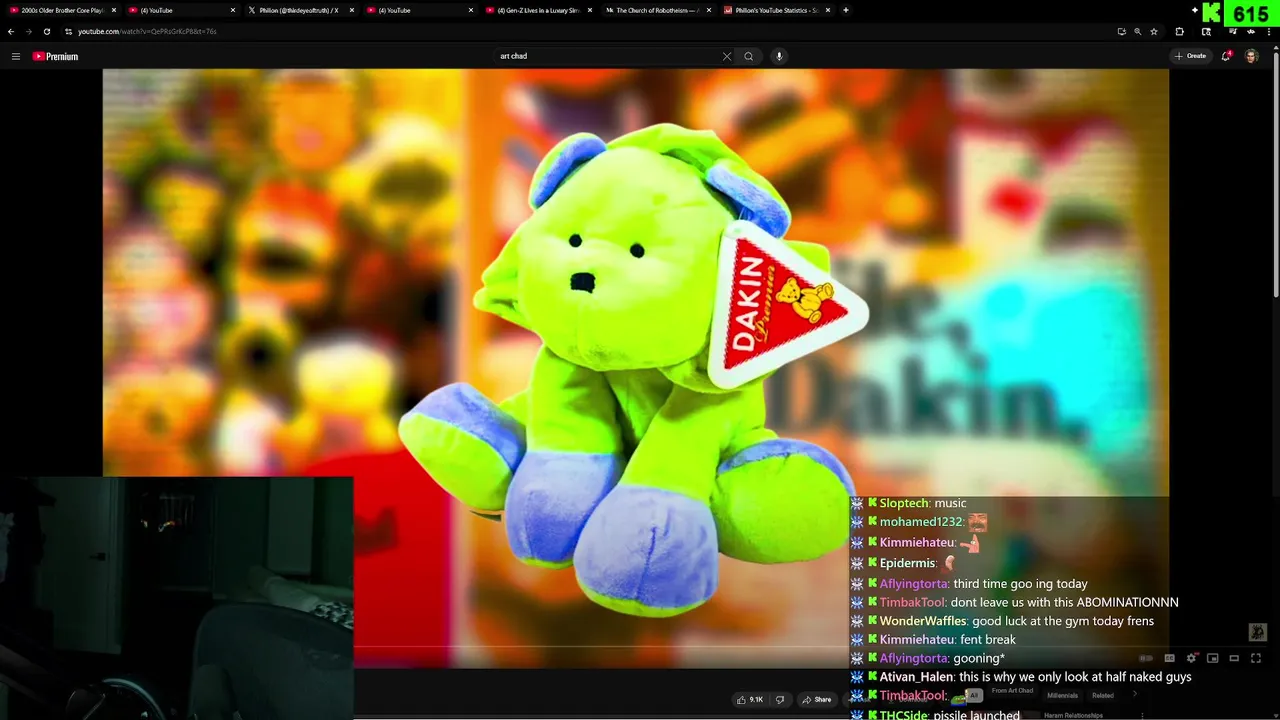
Task: Click Epidermis chat username
Action: [x=907, y=563]
